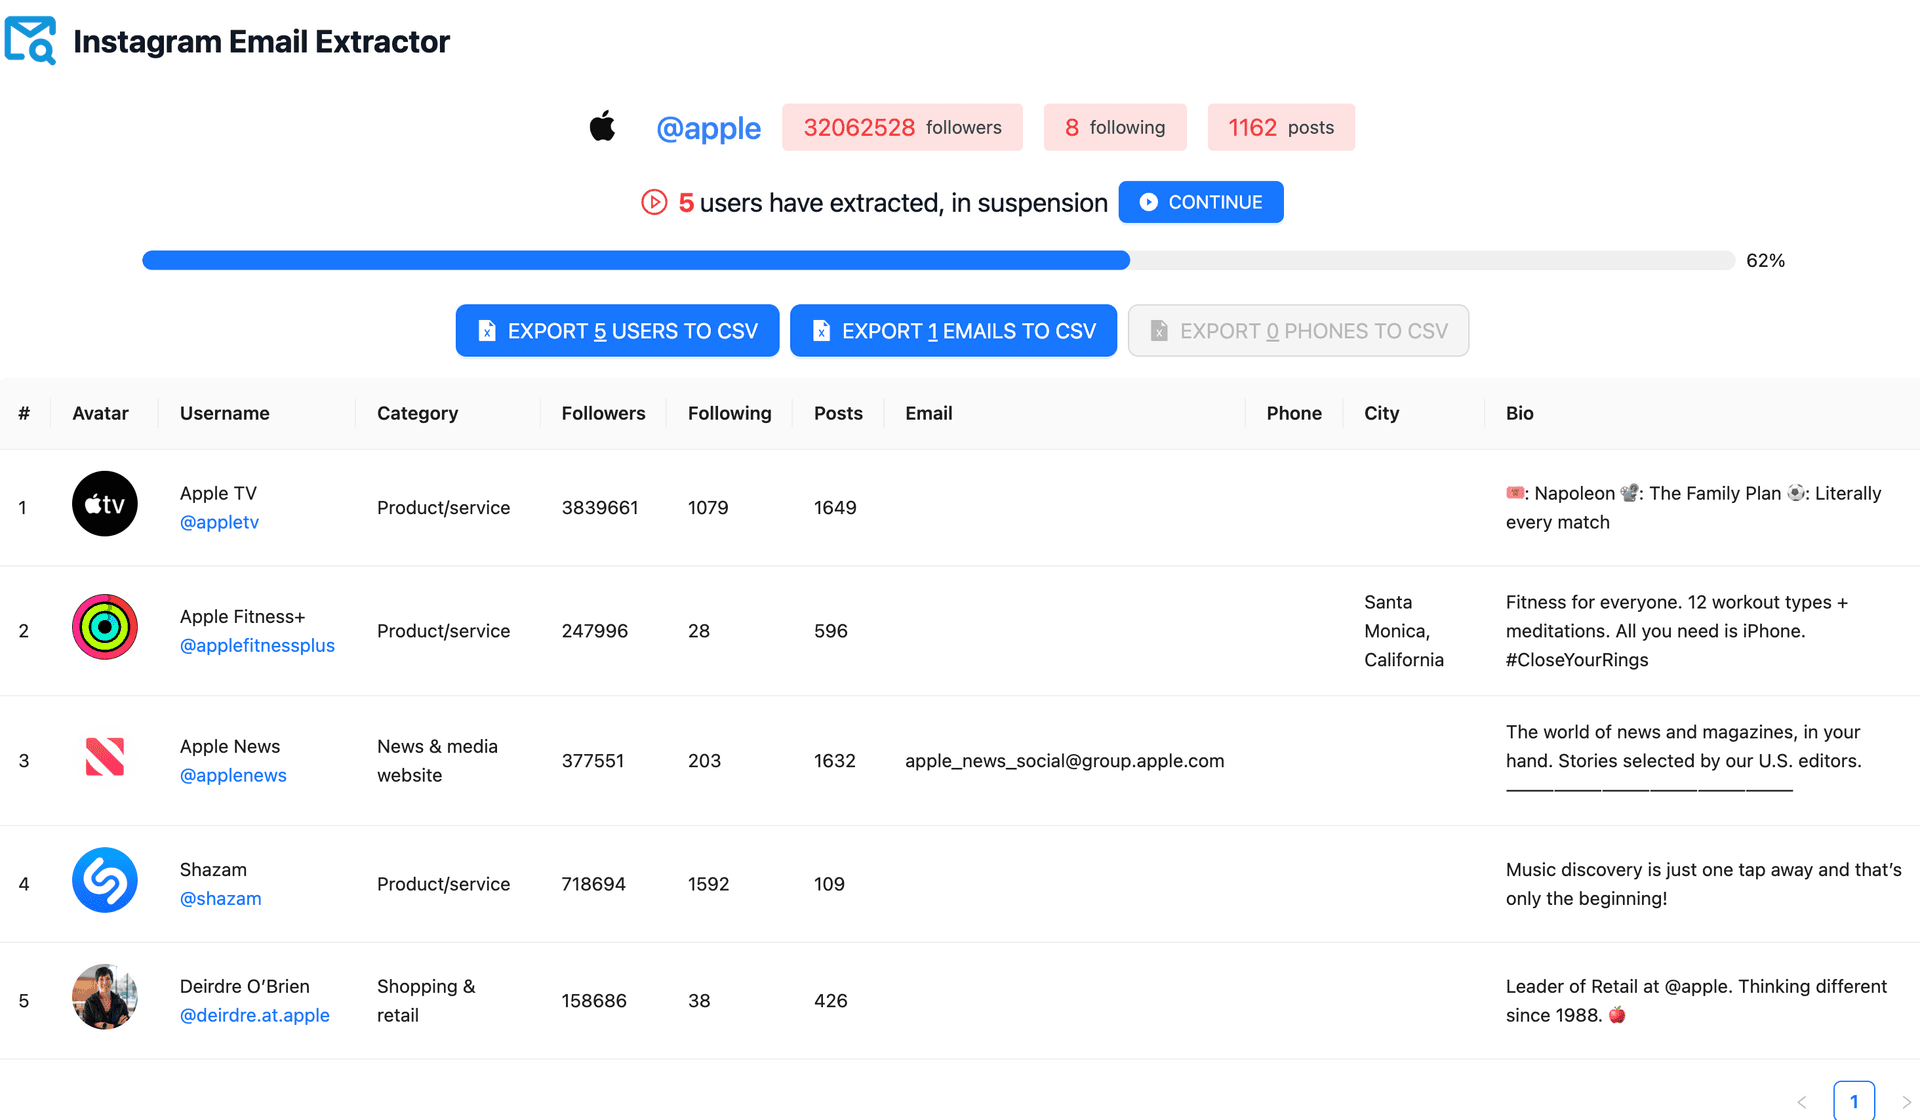Click Deirdre O'Brien's avatar photo
Viewport: 1920px width, 1120px height.
(x=105, y=997)
